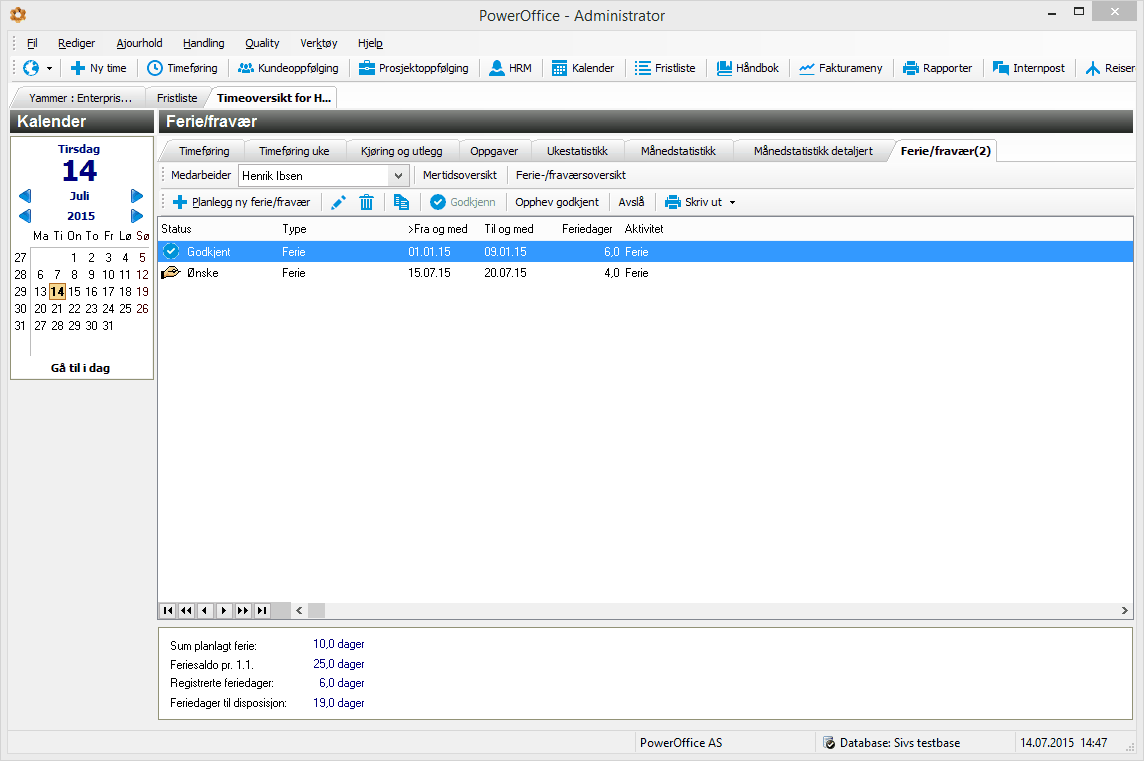
Task: Open Kalender from the main toolbar
Action: pos(583,68)
